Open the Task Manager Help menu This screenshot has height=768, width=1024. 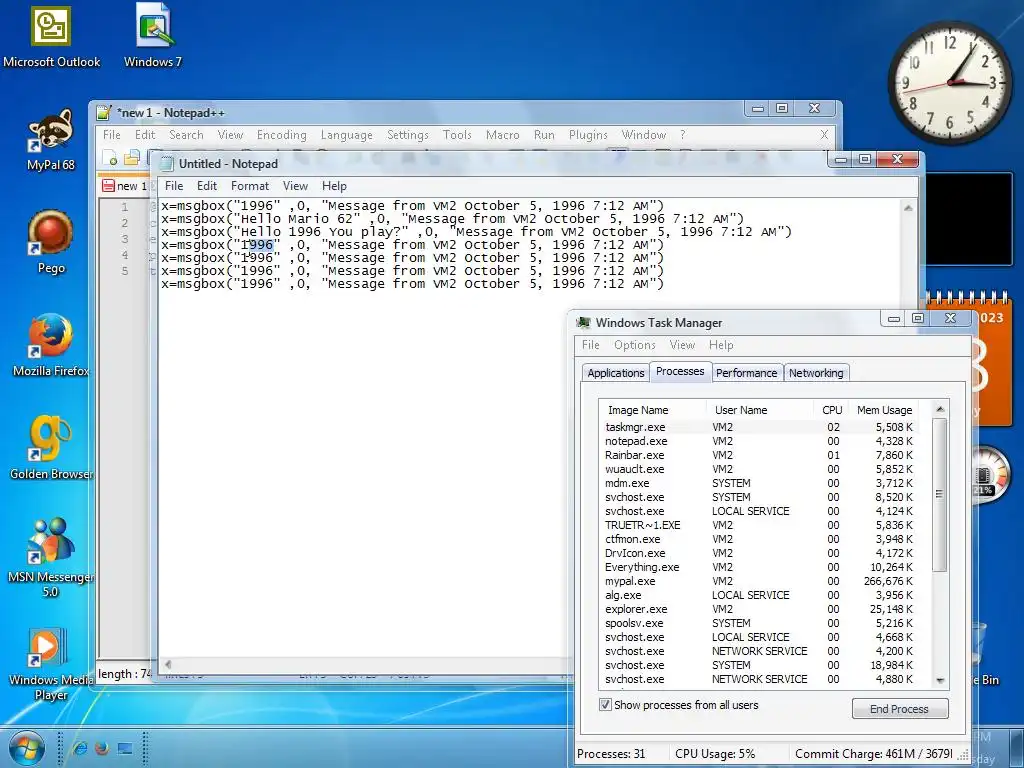point(721,345)
